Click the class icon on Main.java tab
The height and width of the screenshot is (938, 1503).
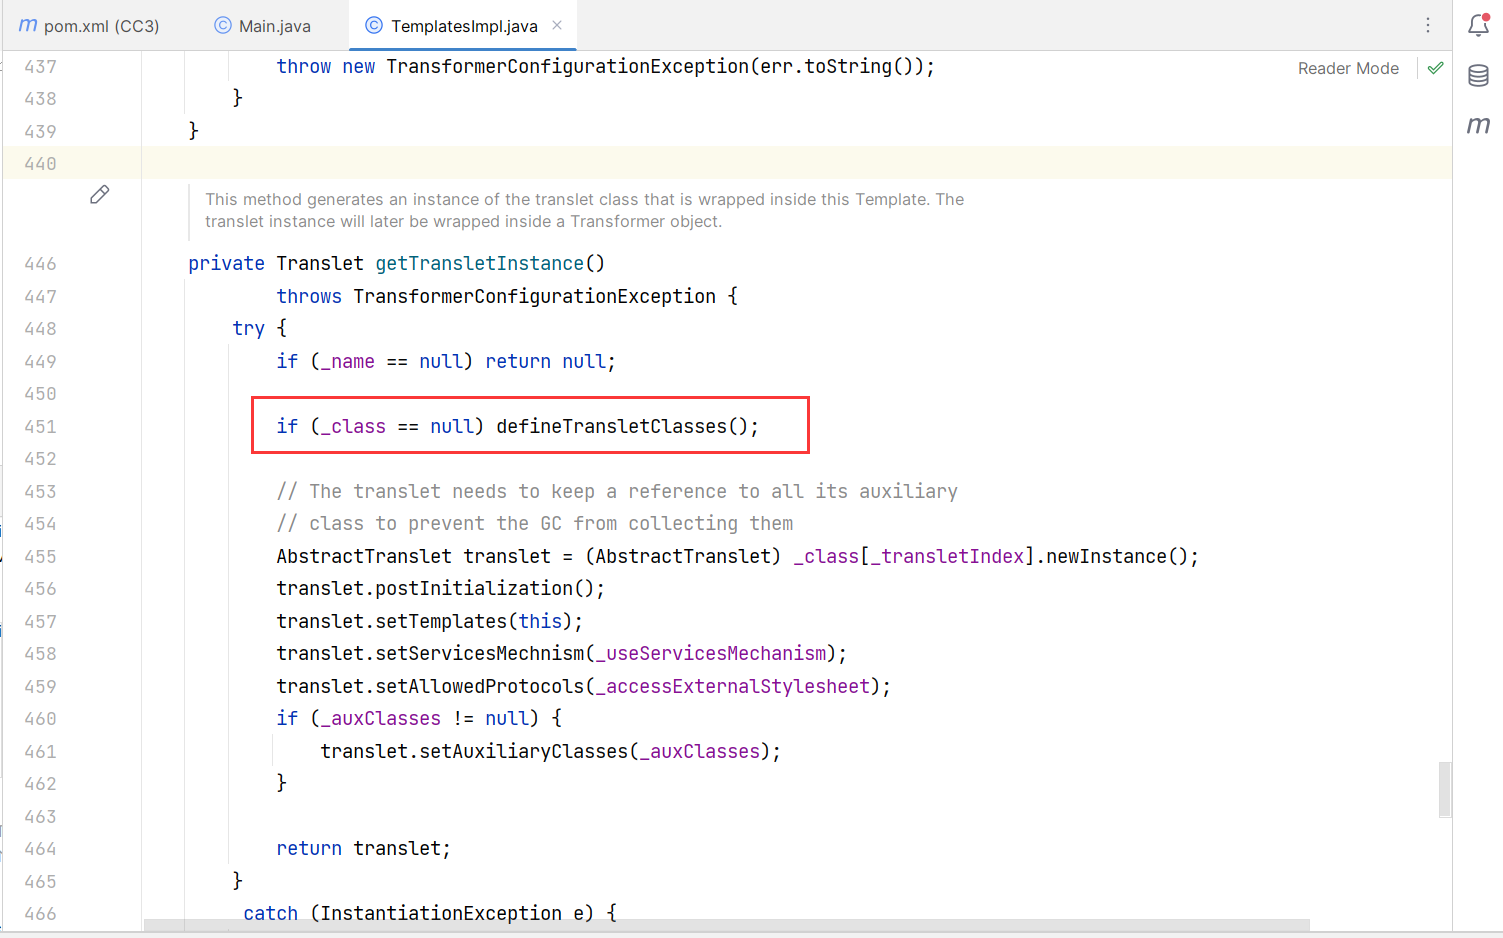pyautogui.click(x=223, y=26)
